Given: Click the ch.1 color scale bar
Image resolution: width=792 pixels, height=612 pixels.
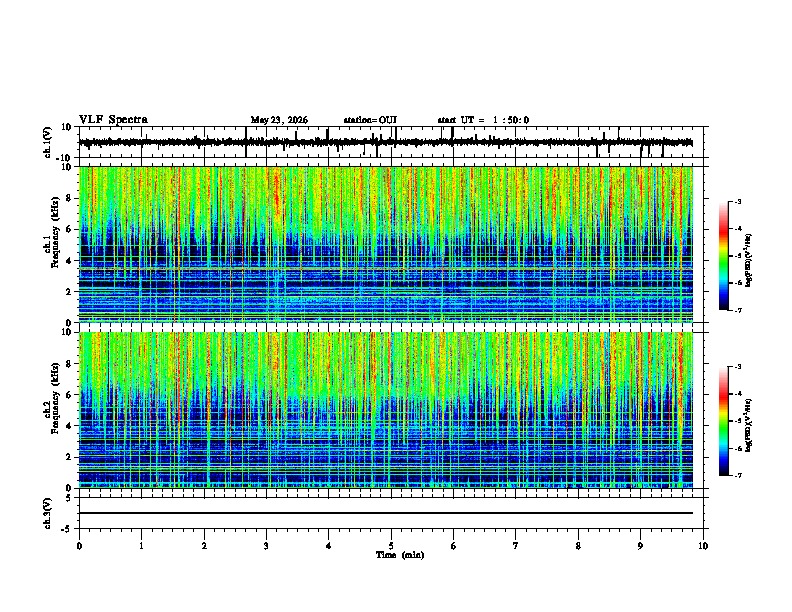Looking at the screenshot, I should pos(723,256).
